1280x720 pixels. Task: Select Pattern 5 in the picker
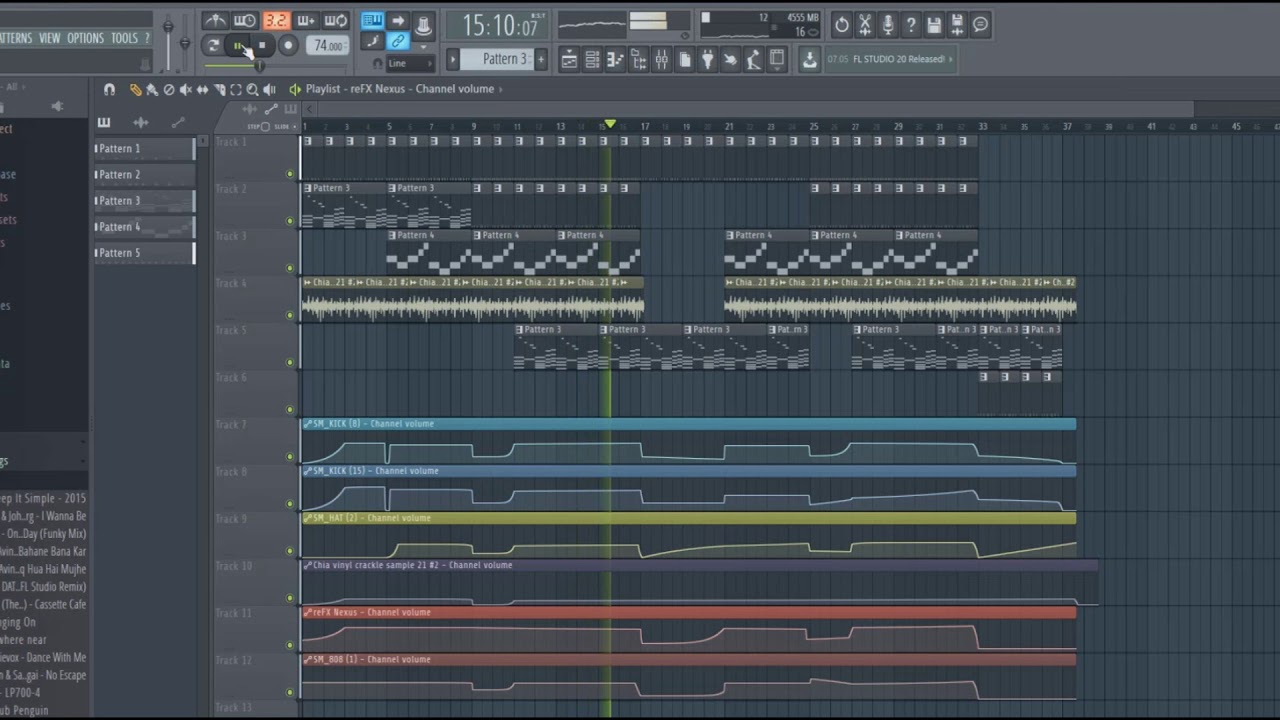tap(144, 252)
